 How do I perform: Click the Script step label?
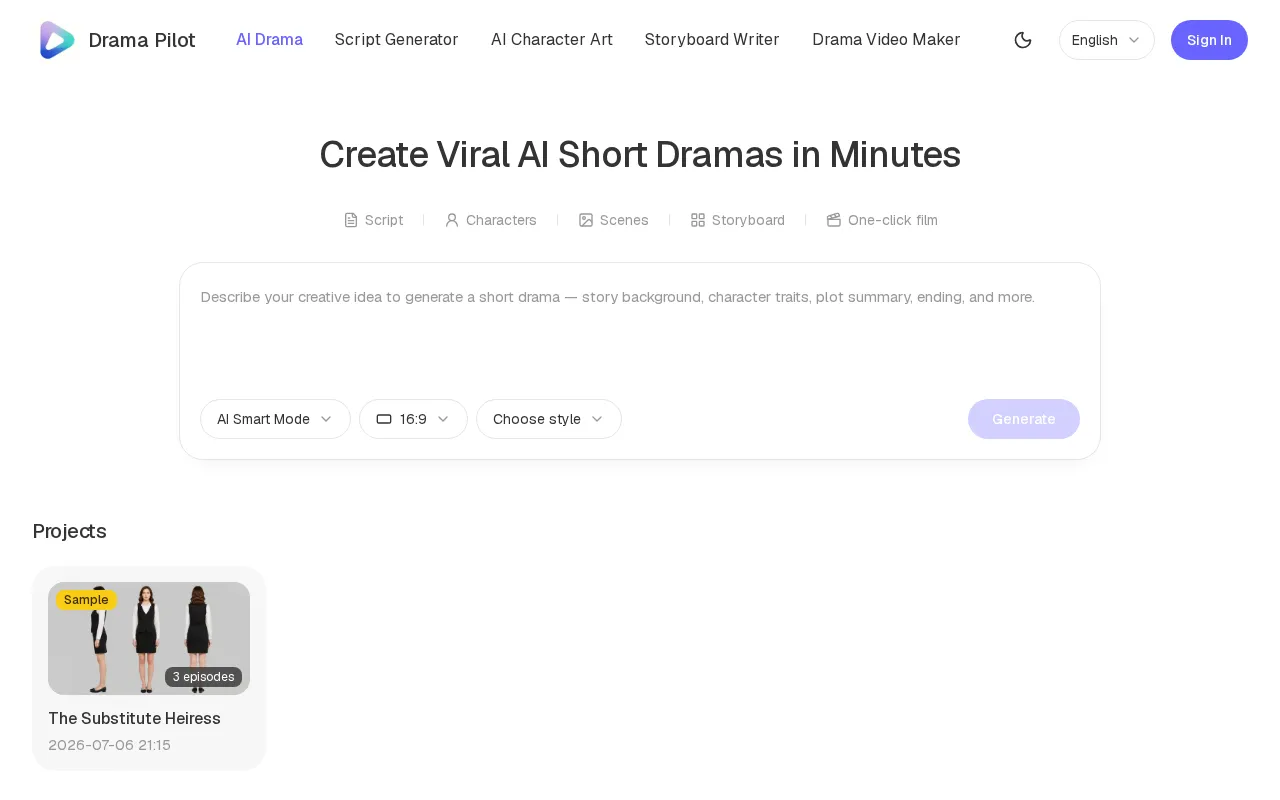[384, 220]
